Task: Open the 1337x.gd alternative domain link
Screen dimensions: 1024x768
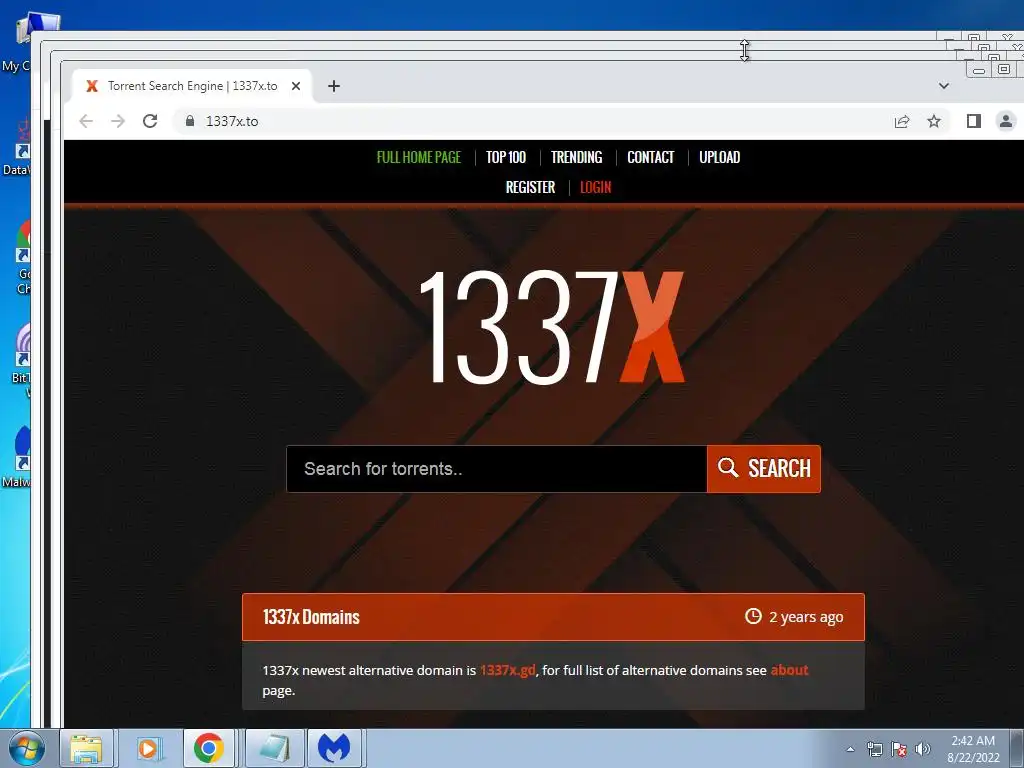Action: (507, 670)
